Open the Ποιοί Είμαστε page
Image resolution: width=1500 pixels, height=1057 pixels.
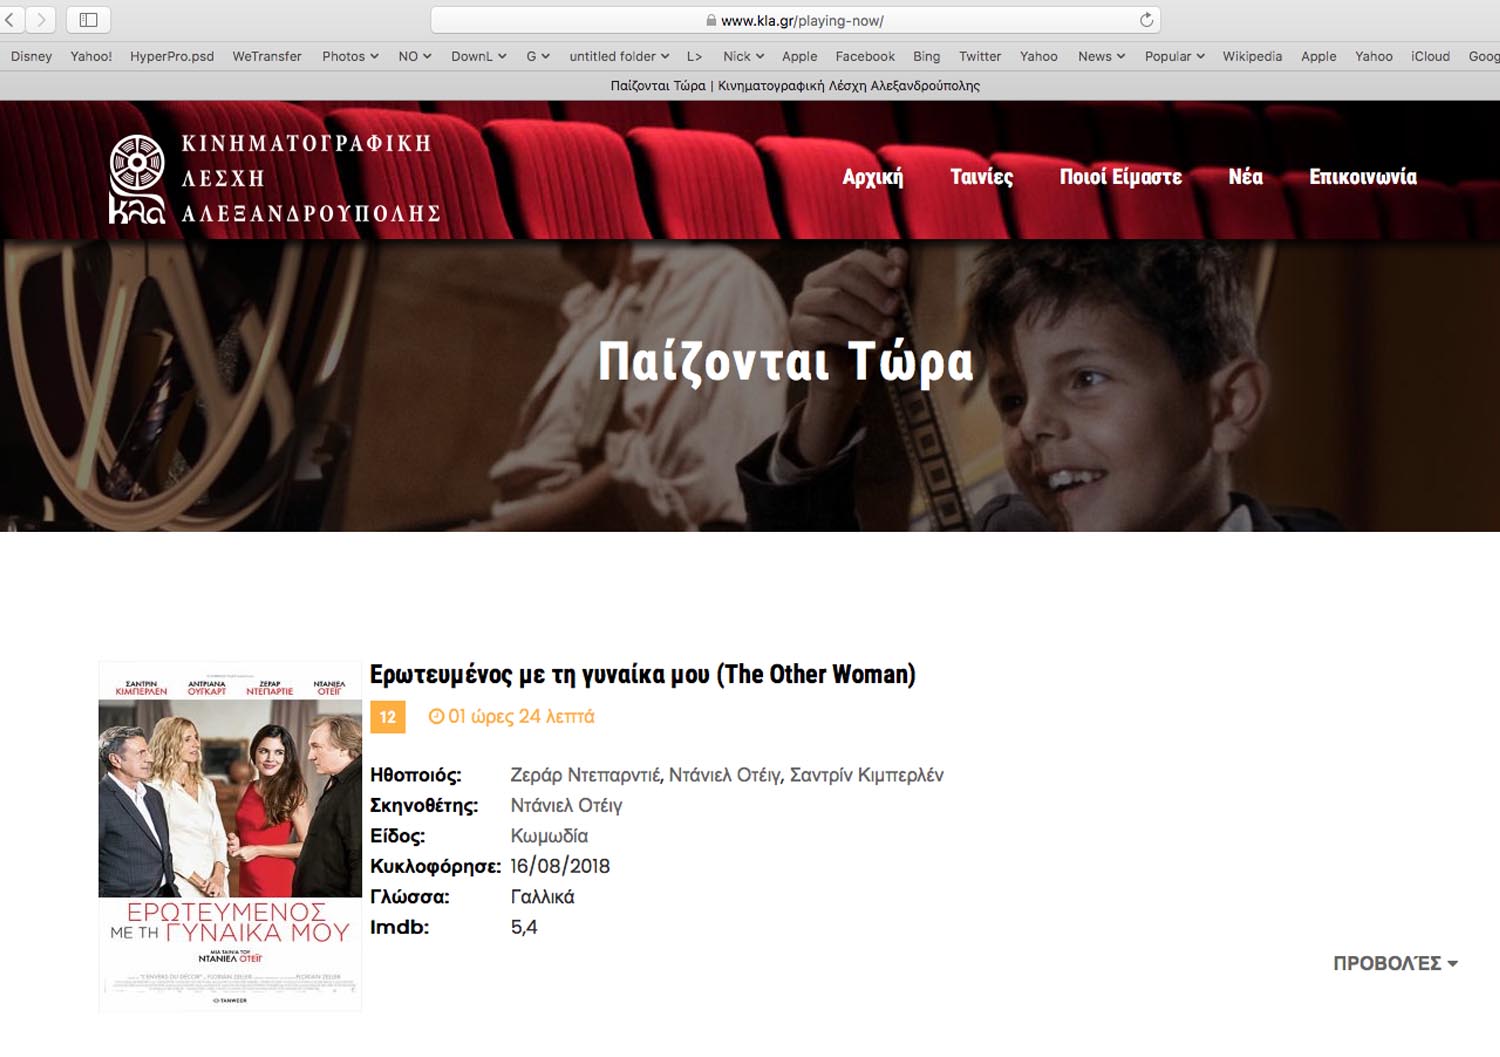[1120, 177]
